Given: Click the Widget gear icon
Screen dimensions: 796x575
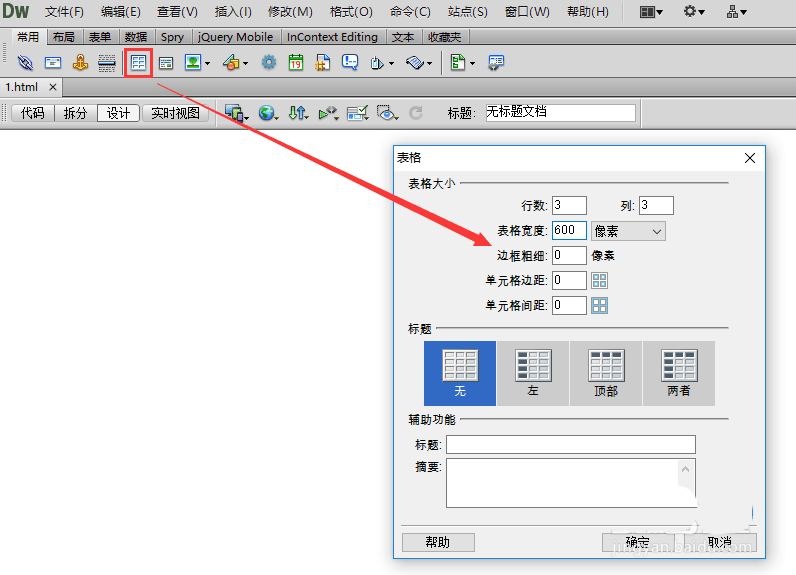Looking at the screenshot, I should click(269, 63).
